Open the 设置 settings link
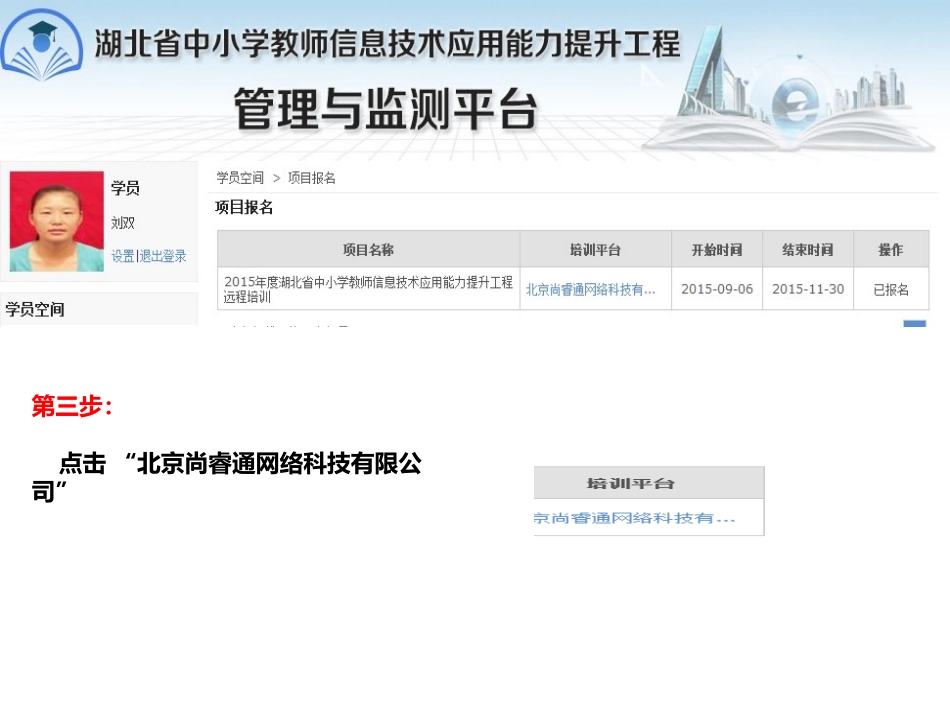The image size is (950, 713). click(x=122, y=256)
